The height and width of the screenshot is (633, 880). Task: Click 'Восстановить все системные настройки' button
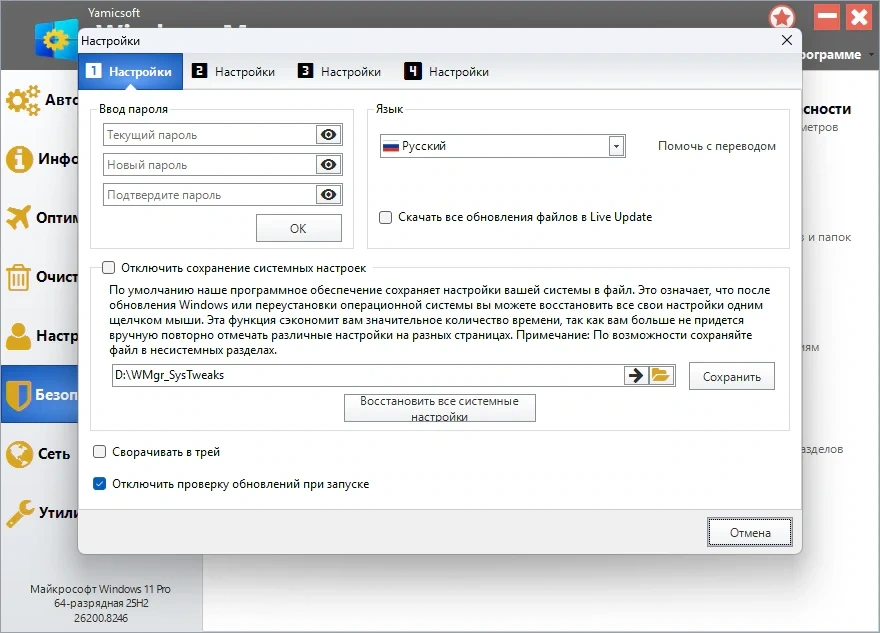point(439,408)
